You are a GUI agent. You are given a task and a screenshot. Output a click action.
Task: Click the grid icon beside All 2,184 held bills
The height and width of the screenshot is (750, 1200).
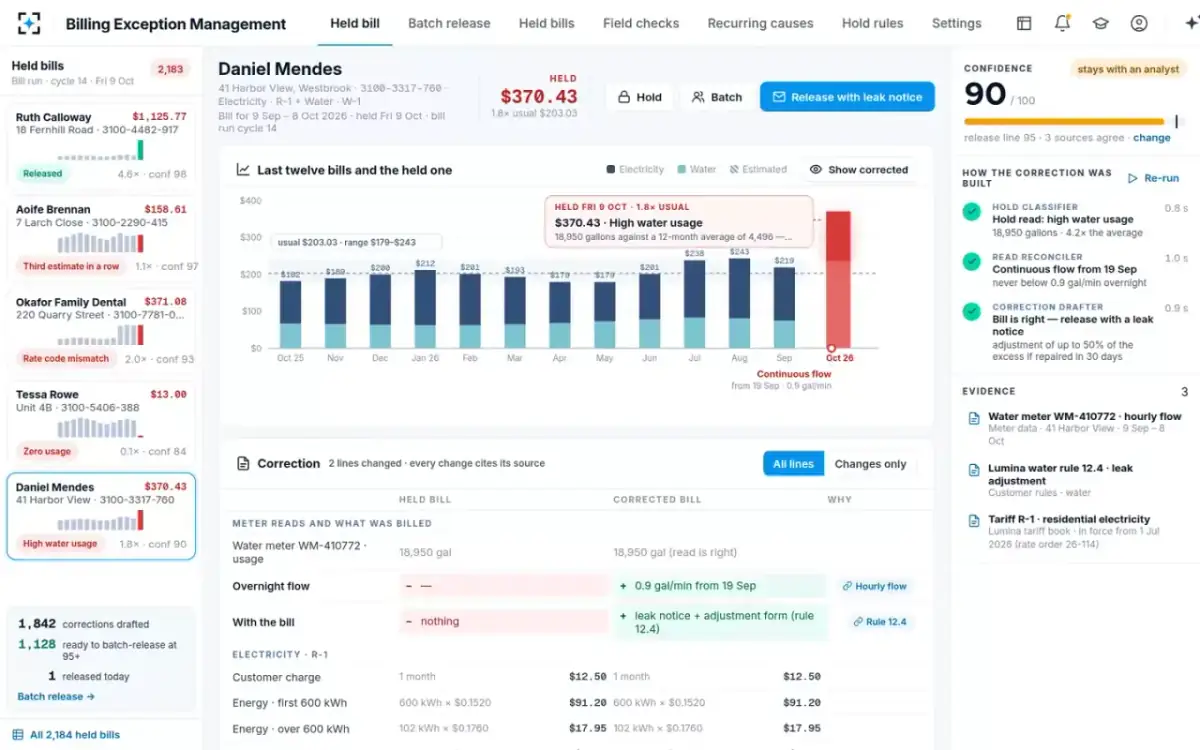coord(17,735)
